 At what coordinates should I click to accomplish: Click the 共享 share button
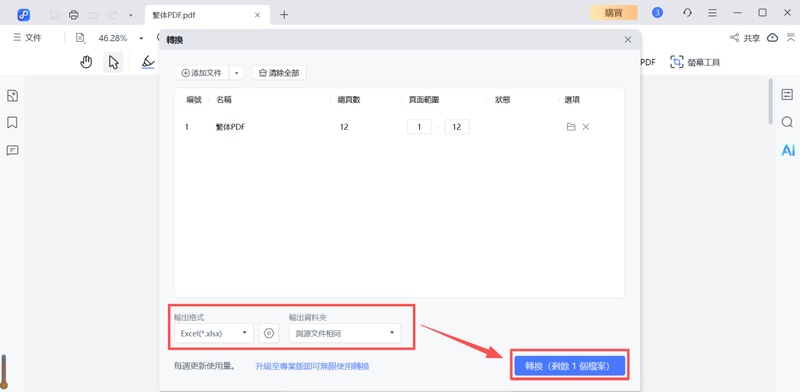point(744,38)
